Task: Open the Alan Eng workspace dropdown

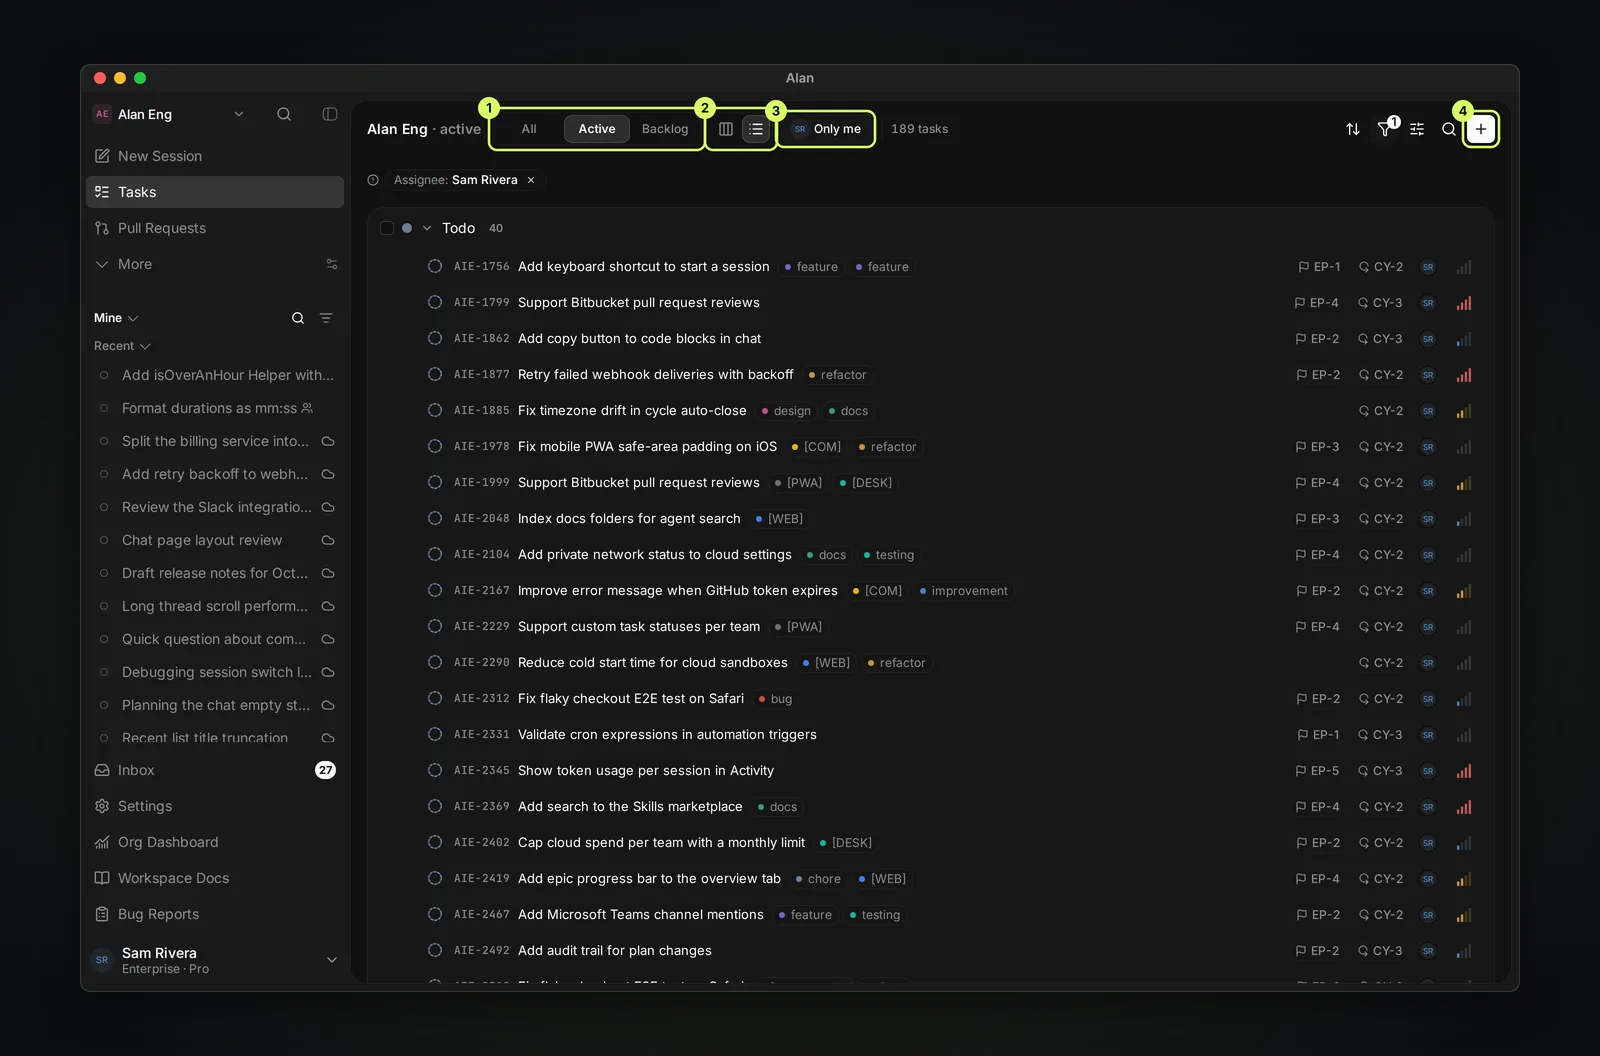Action: (x=169, y=114)
